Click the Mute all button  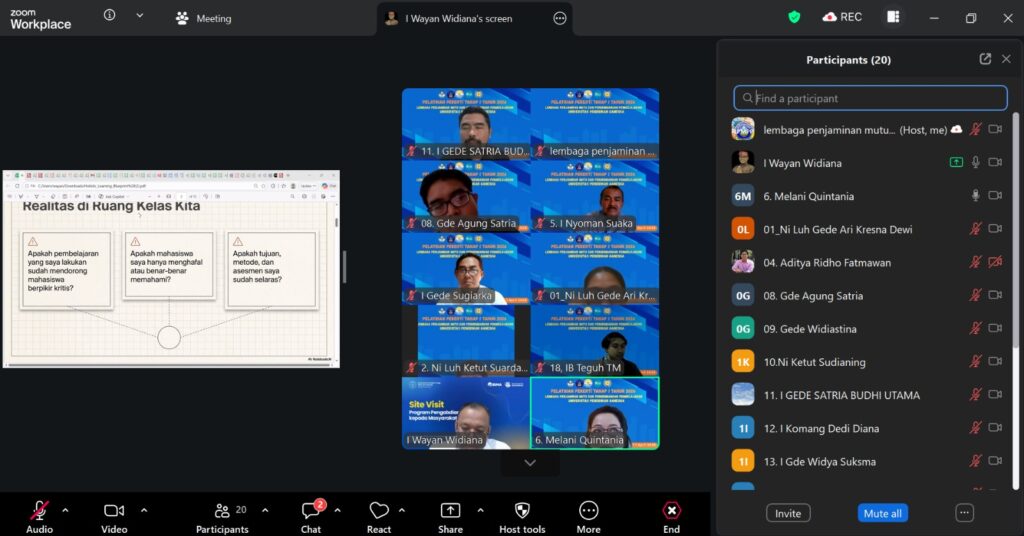(x=882, y=513)
